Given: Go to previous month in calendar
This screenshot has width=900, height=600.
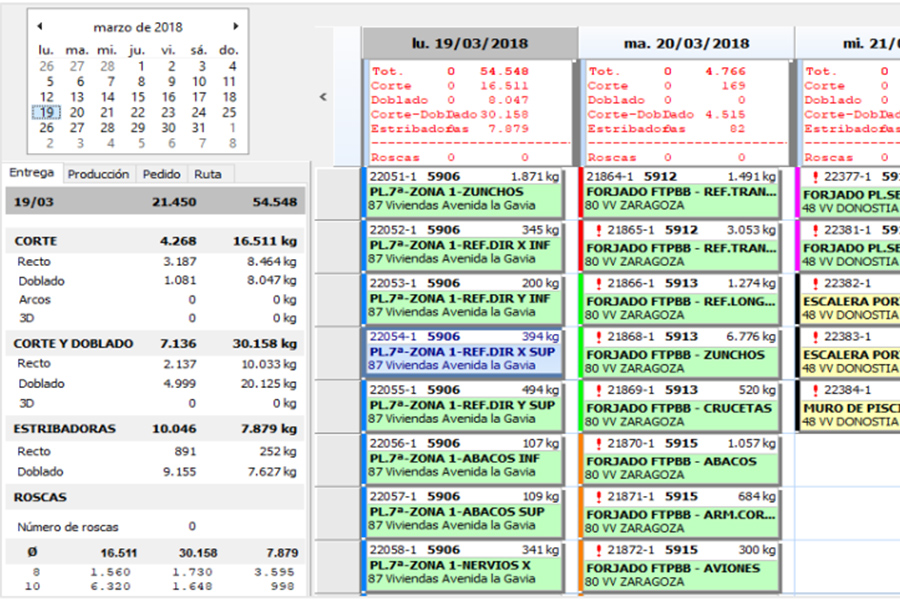Looking at the screenshot, I should (x=40, y=26).
